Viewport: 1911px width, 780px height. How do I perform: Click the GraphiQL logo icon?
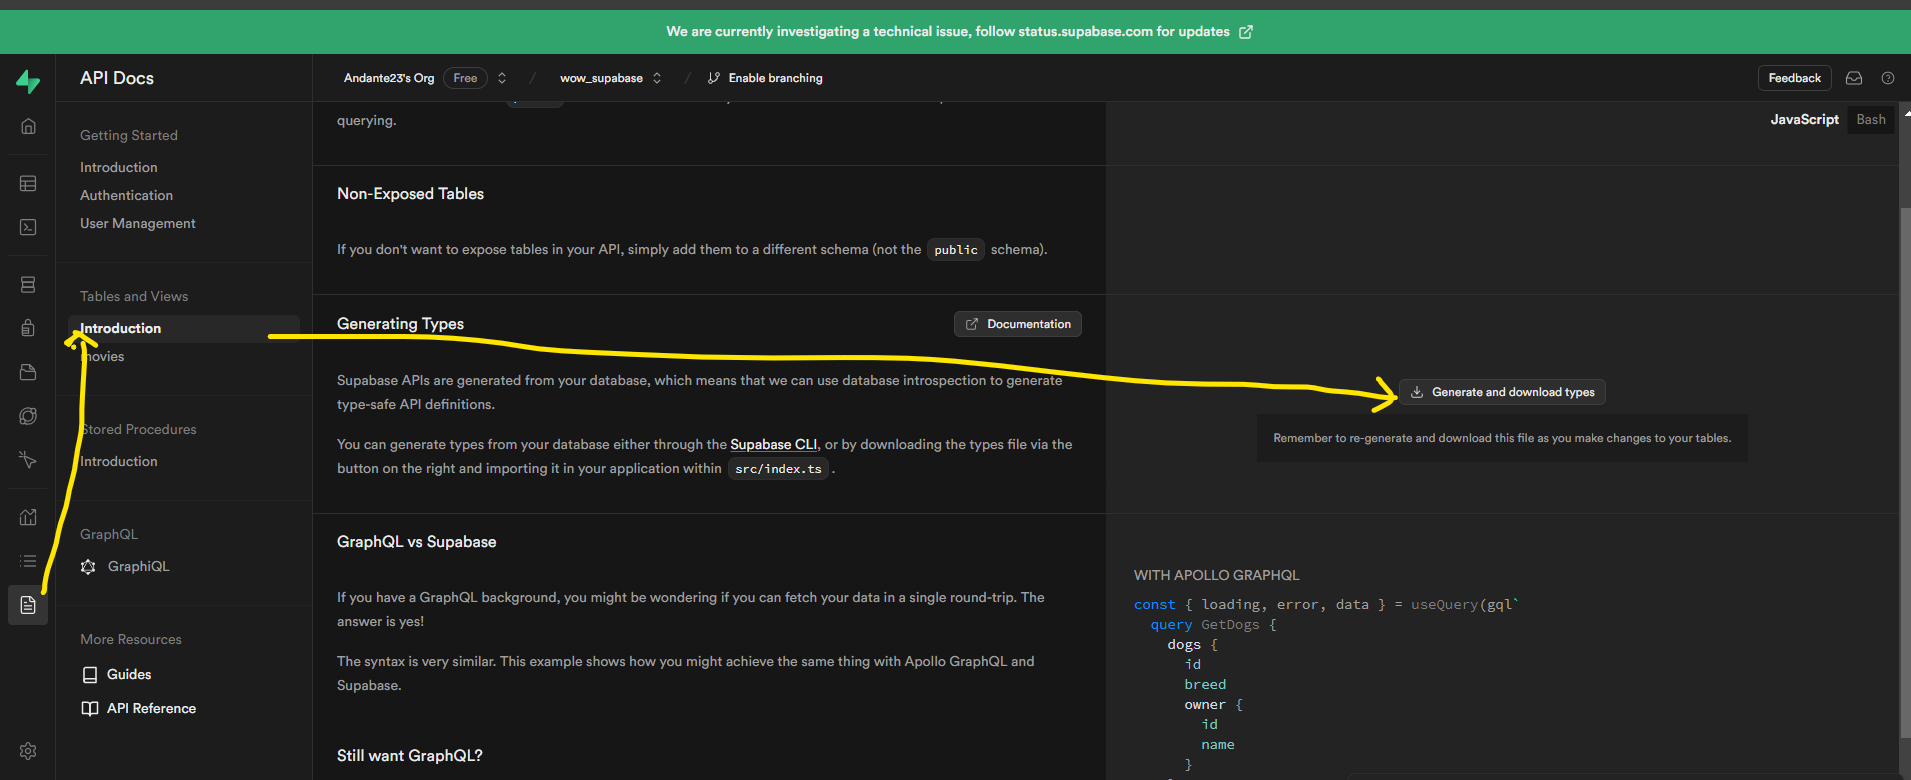point(88,567)
